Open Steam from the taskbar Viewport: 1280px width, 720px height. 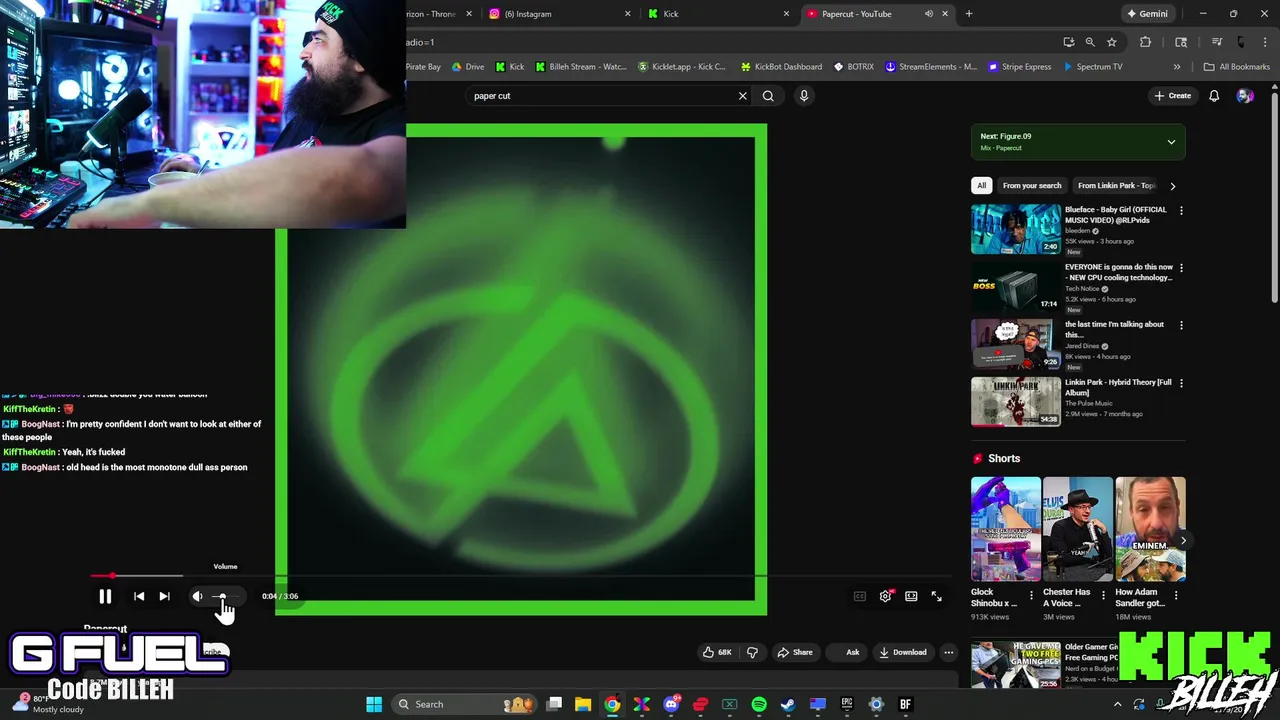point(788,704)
